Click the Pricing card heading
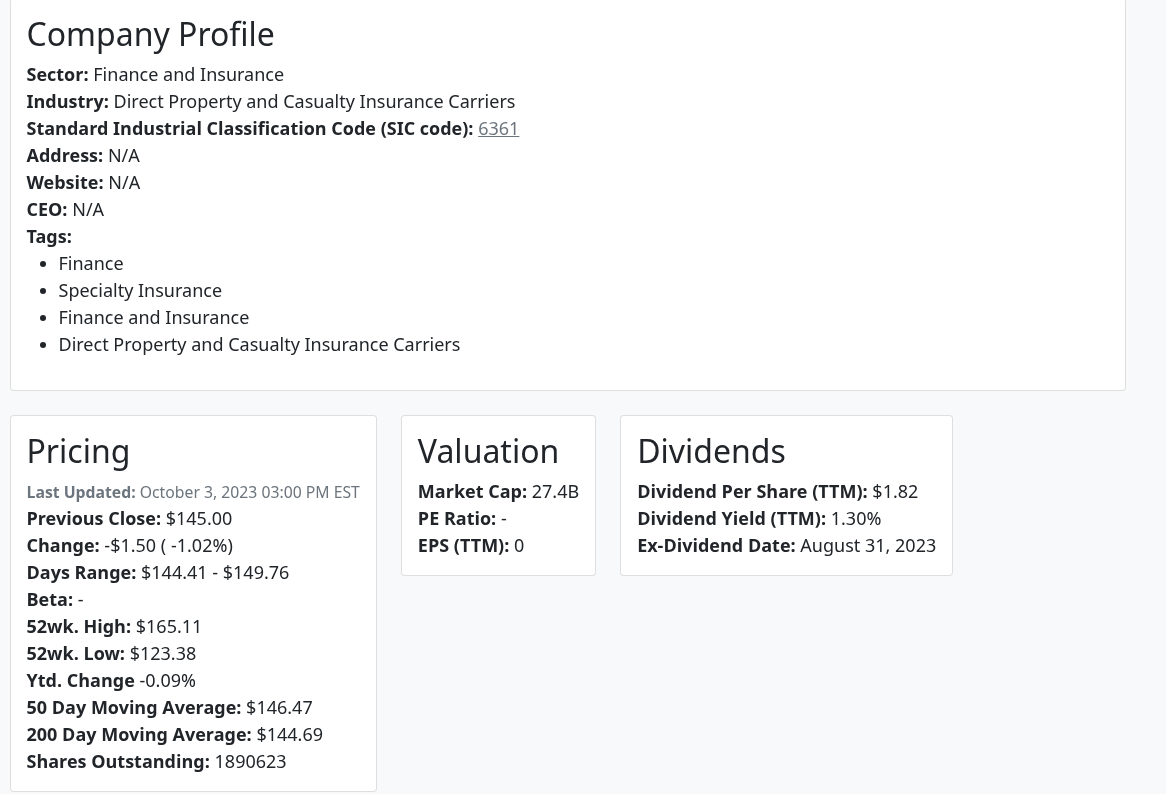 78,451
